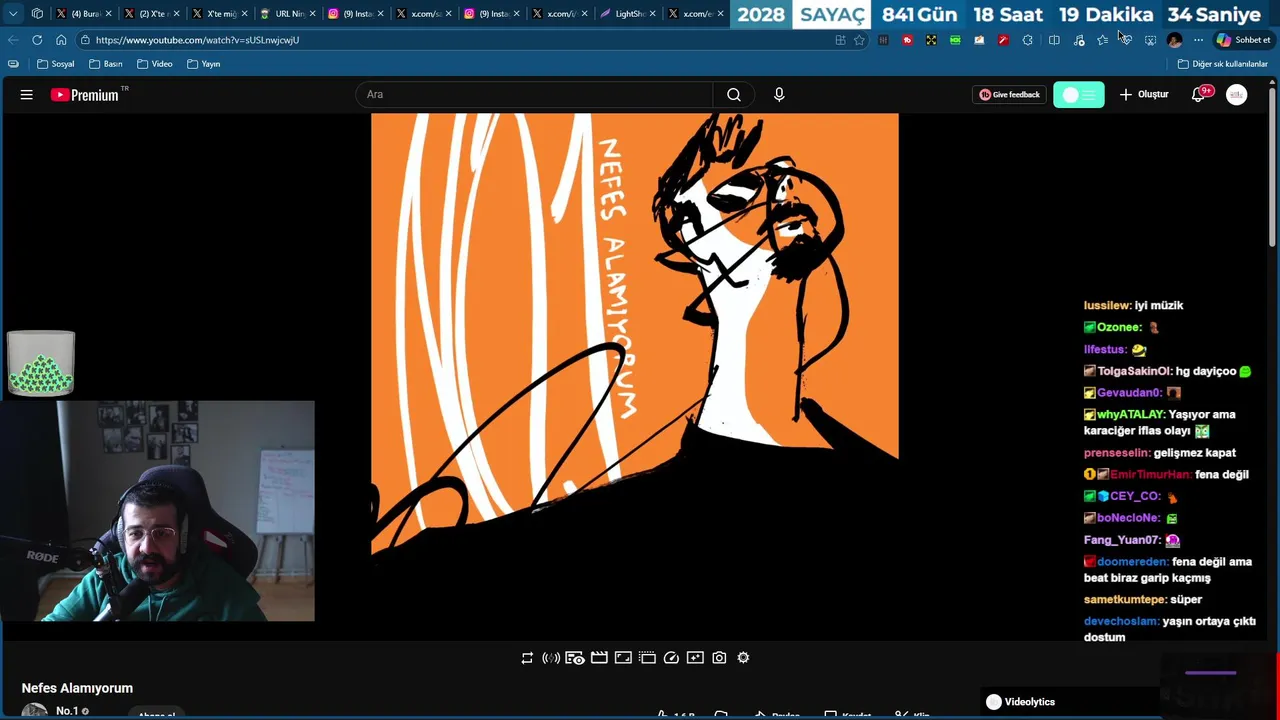Open the enhancer settings gear

pyautogui.click(x=743, y=658)
